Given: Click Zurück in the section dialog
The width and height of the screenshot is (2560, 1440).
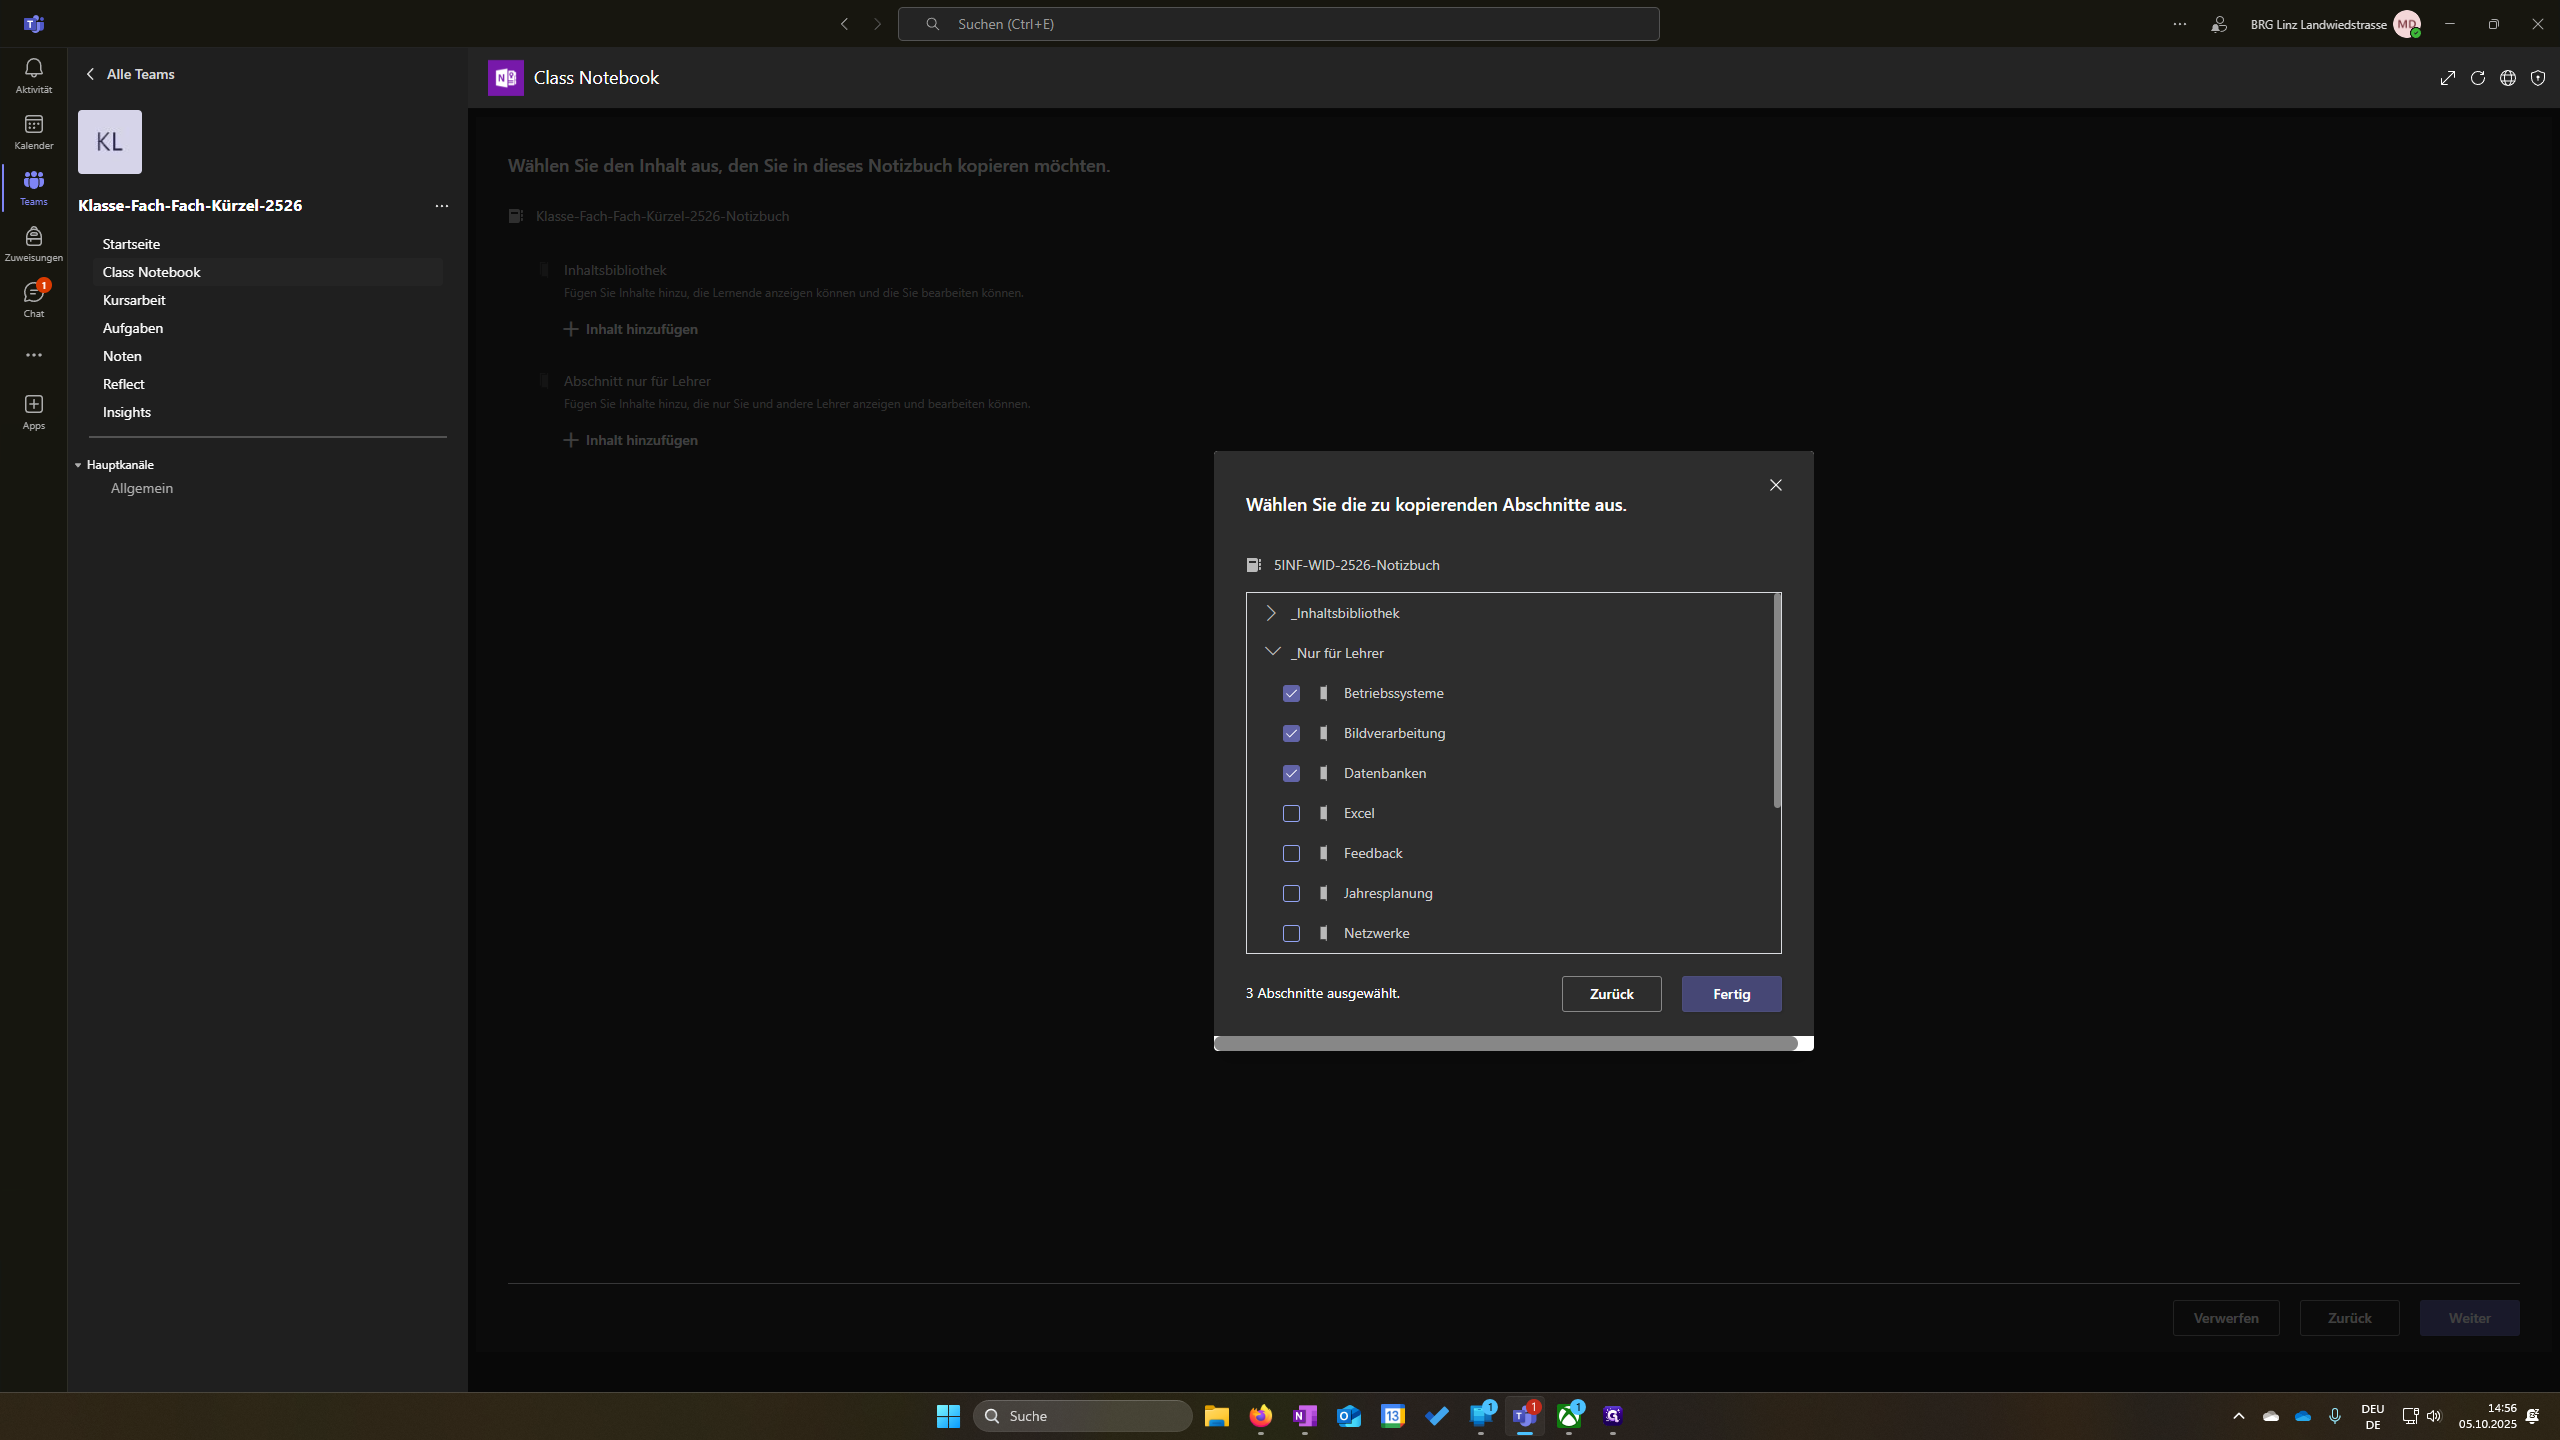Looking at the screenshot, I should point(1611,994).
